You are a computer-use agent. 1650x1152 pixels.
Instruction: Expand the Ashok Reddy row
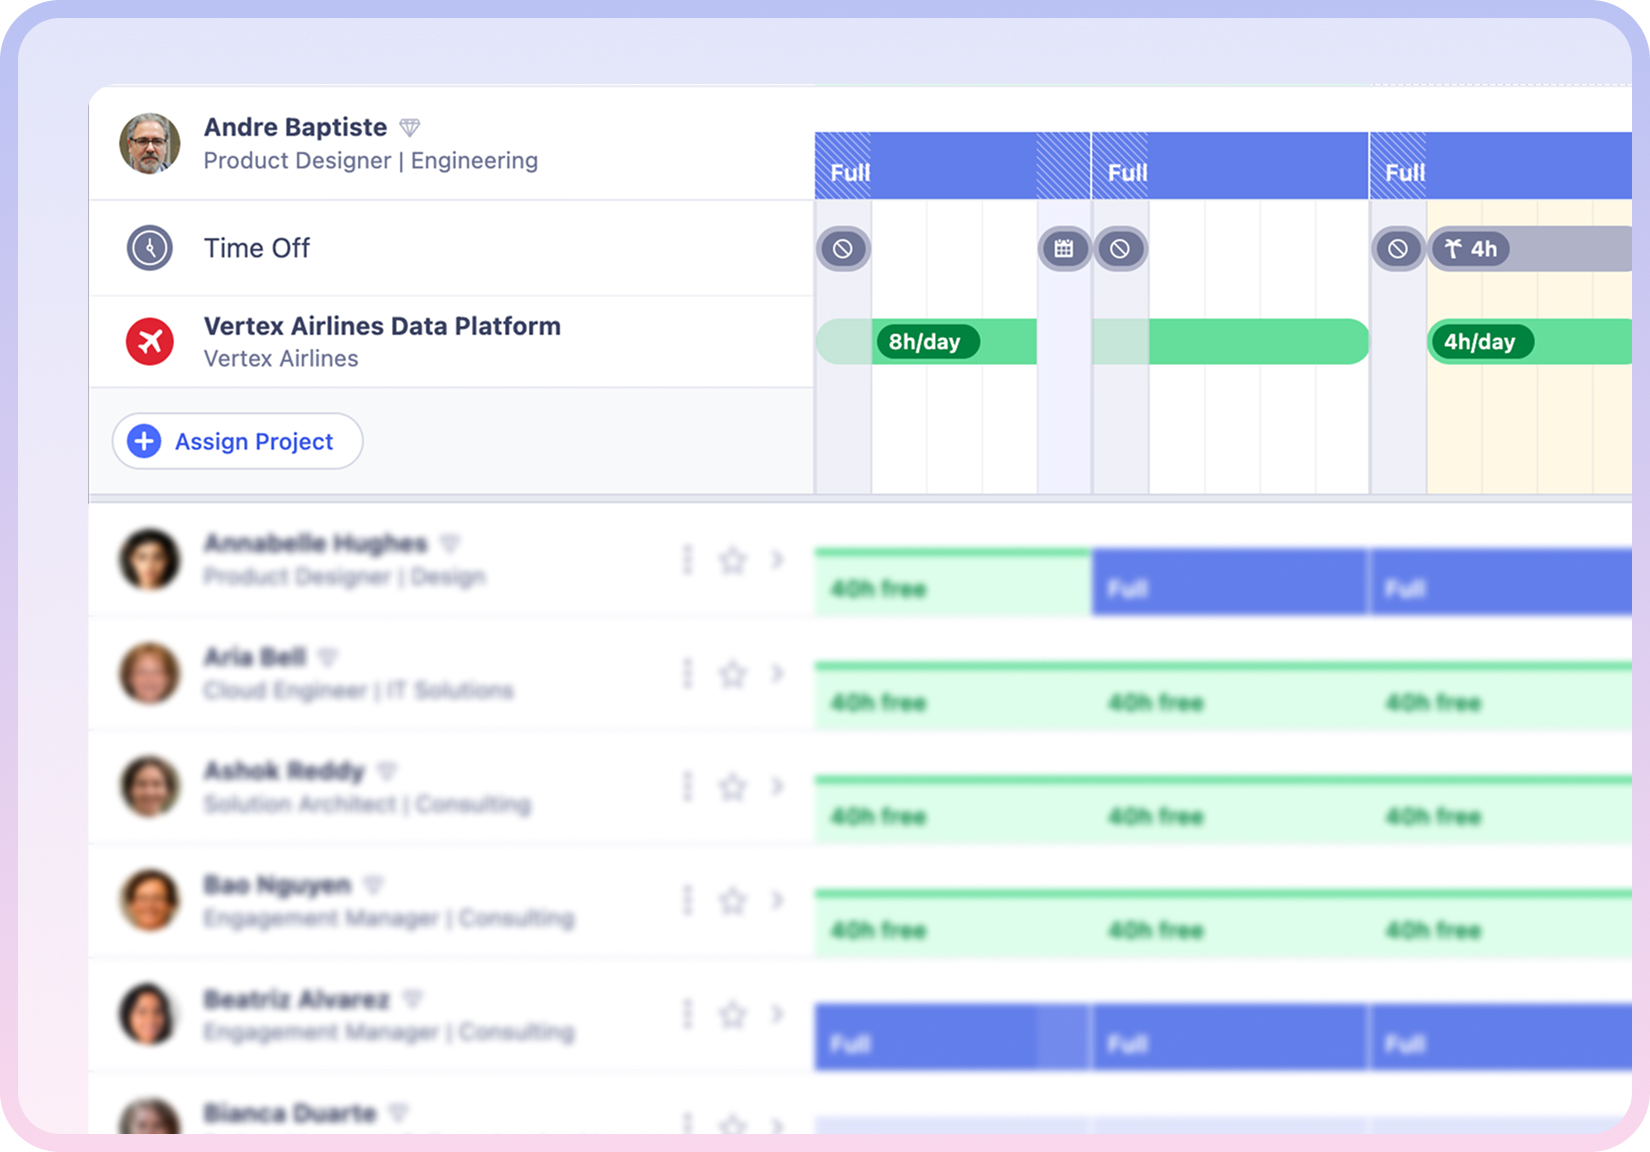(x=777, y=787)
